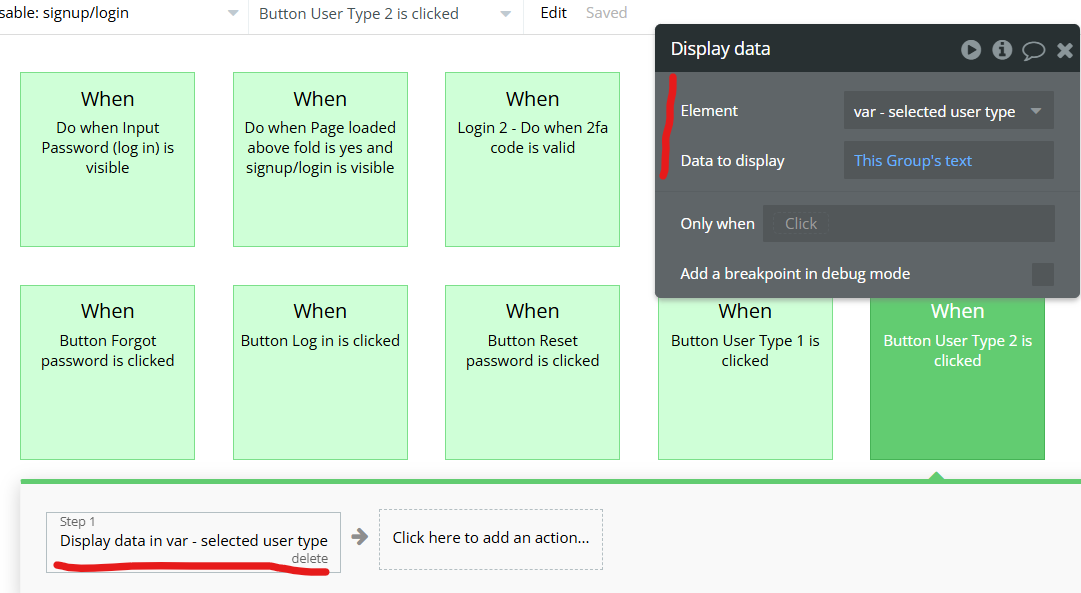
Task: Open the signup/login reusable element dropdown arrow
Action: 233,13
